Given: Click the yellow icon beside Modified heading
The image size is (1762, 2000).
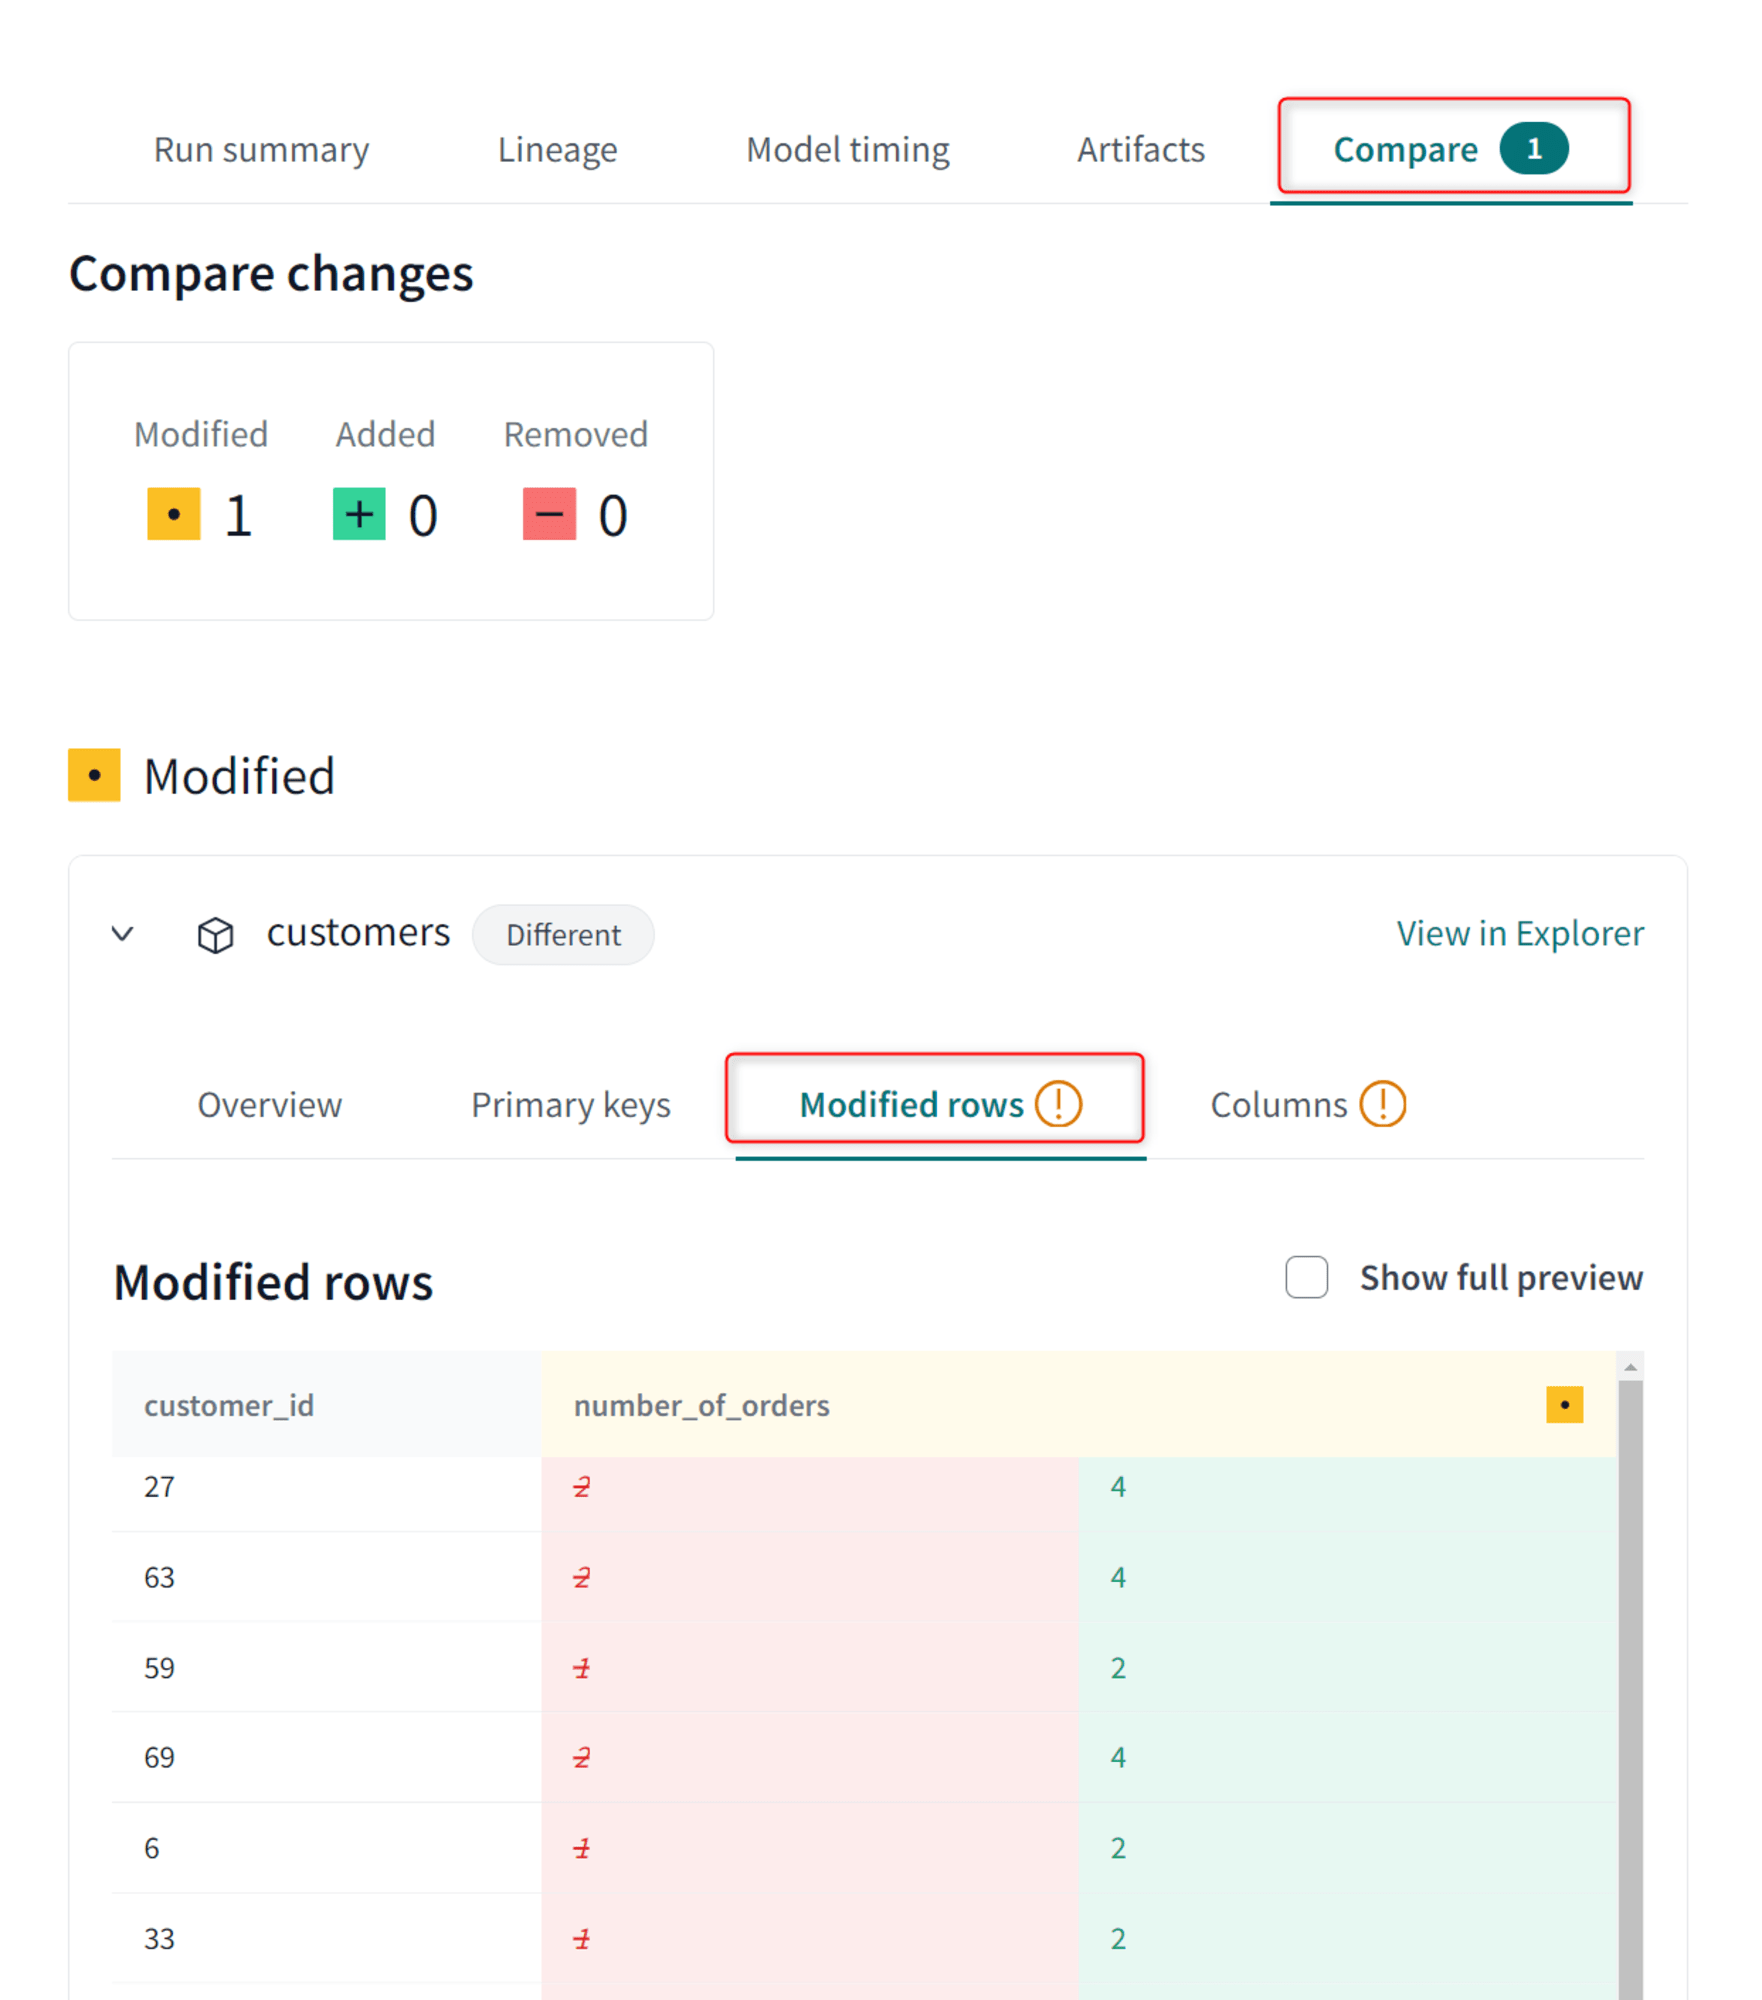Looking at the screenshot, I should 94,775.
